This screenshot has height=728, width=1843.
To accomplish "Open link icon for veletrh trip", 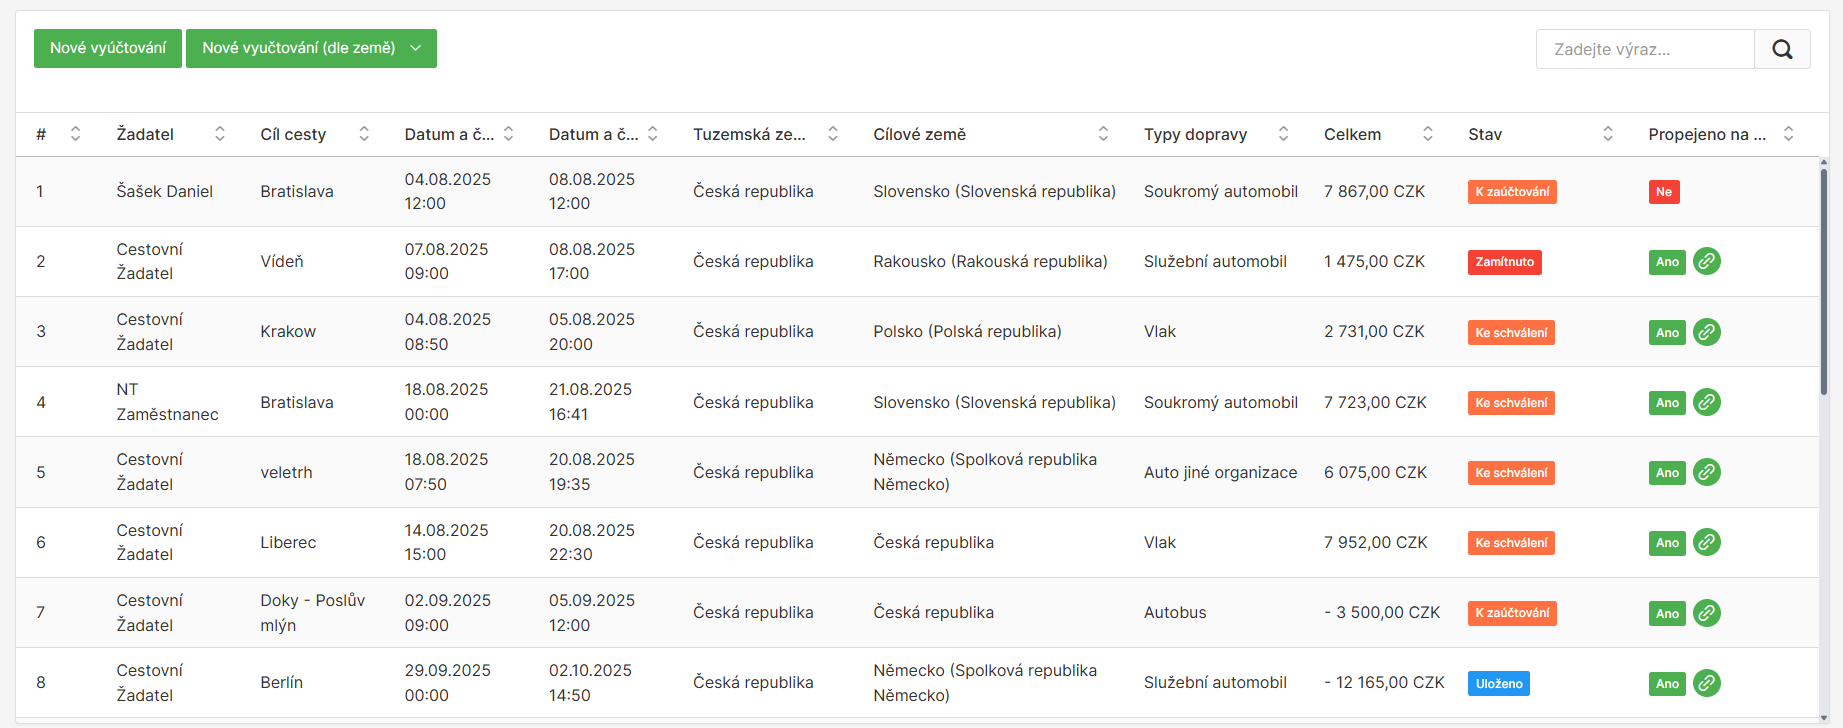I will [1707, 472].
